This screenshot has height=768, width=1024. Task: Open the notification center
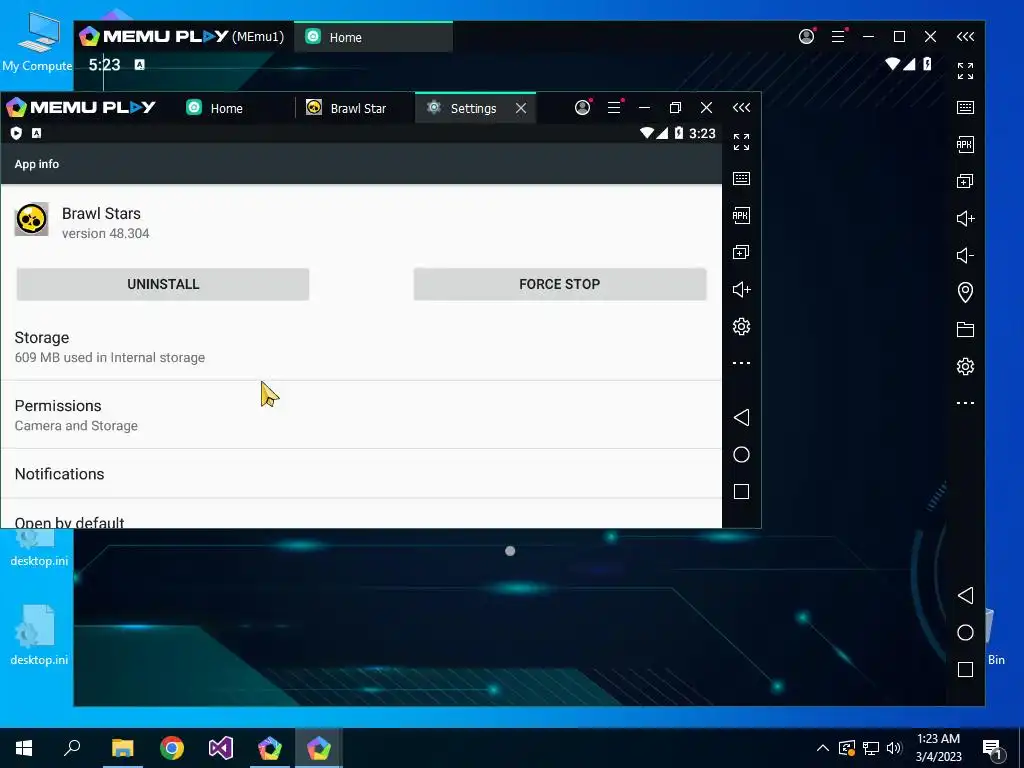[993, 749]
